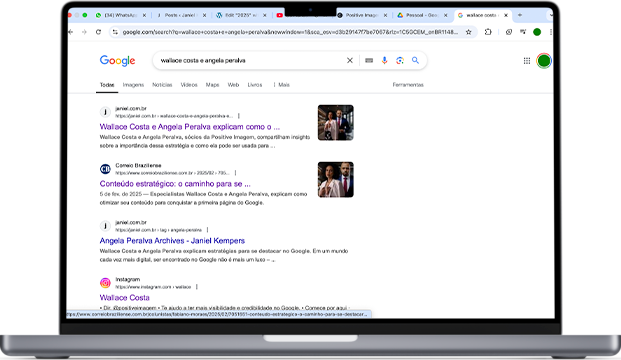The height and width of the screenshot is (360, 621).
Task: Click the Instagram source name
Action: (128, 279)
